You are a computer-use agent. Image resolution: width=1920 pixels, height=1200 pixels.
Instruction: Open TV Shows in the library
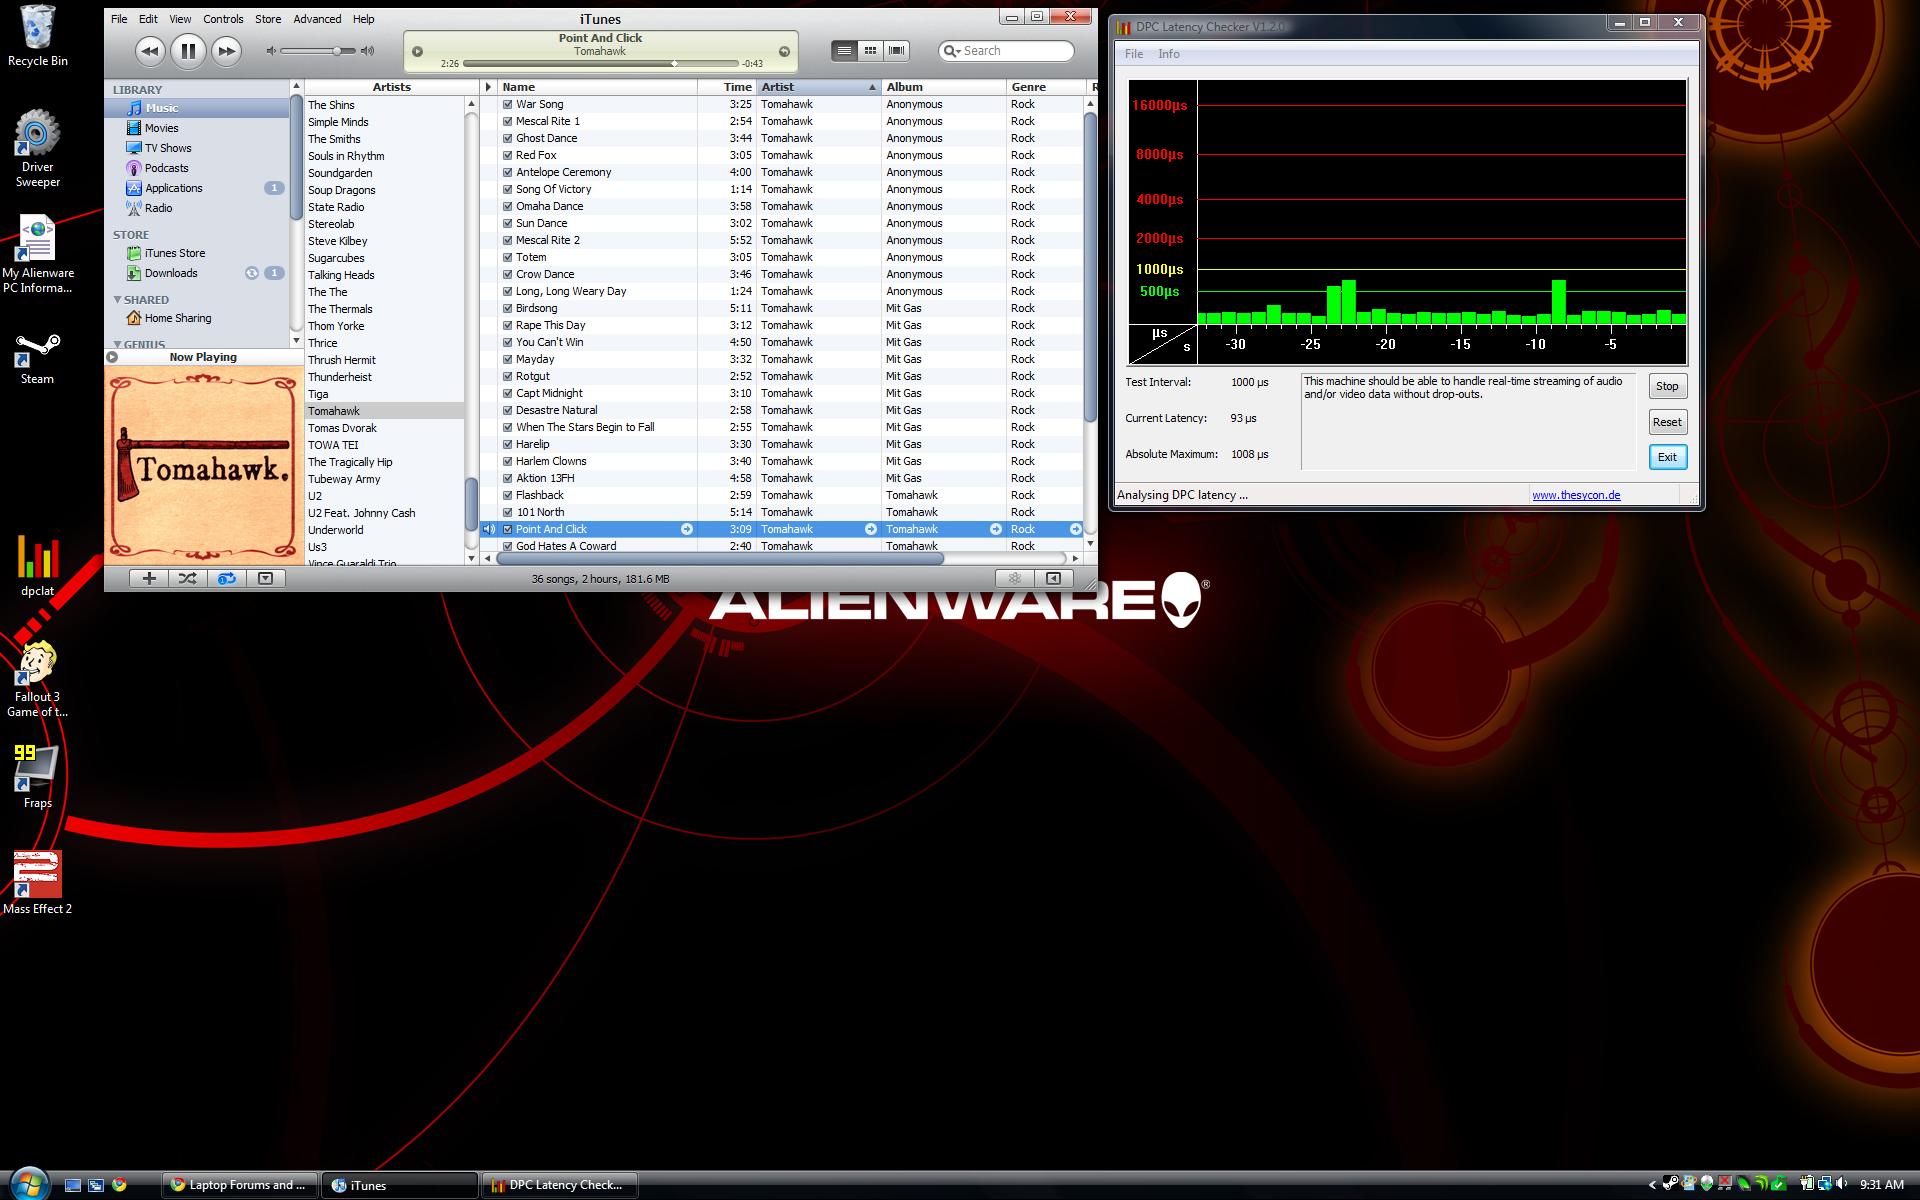coord(167,148)
